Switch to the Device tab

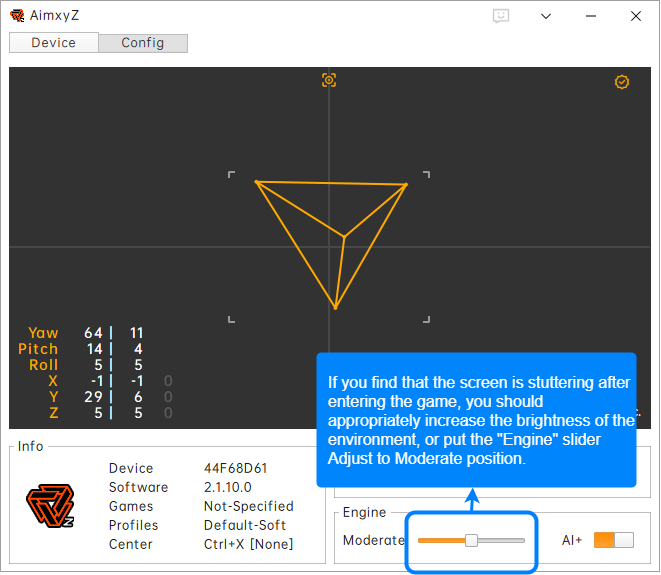click(x=54, y=43)
